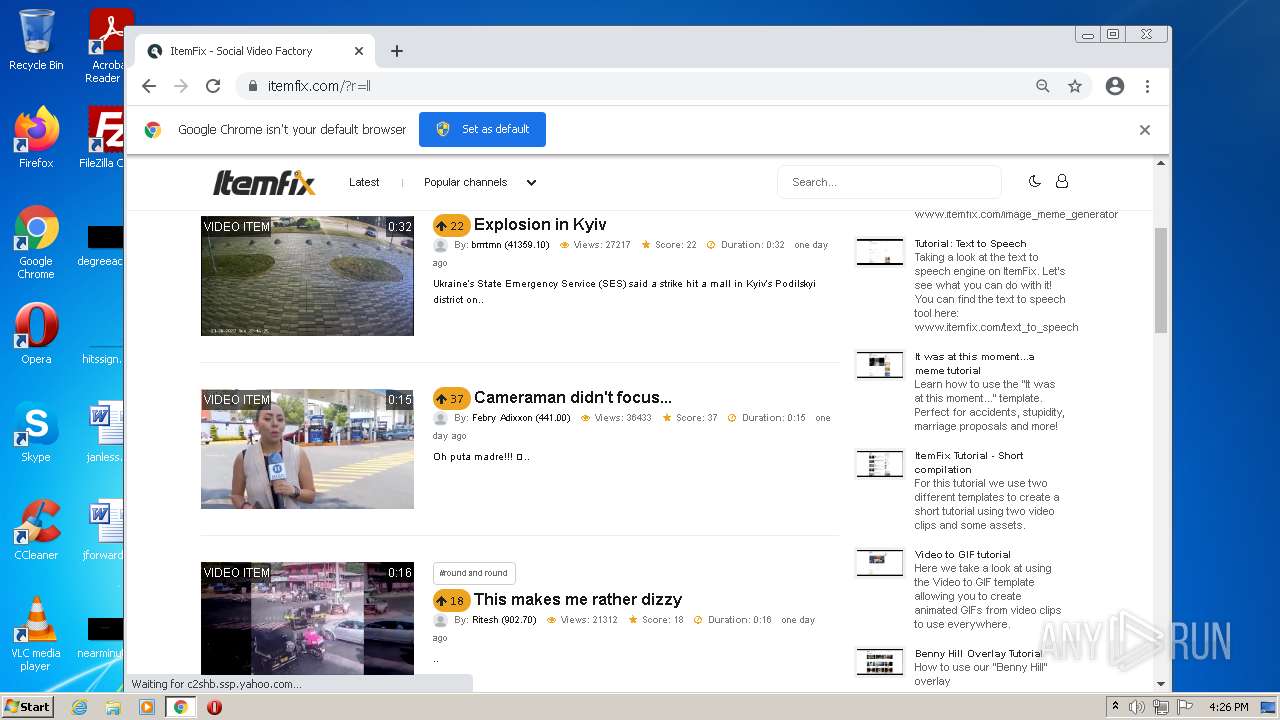
Task: Click the Set as default button
Action: (482, 129)
